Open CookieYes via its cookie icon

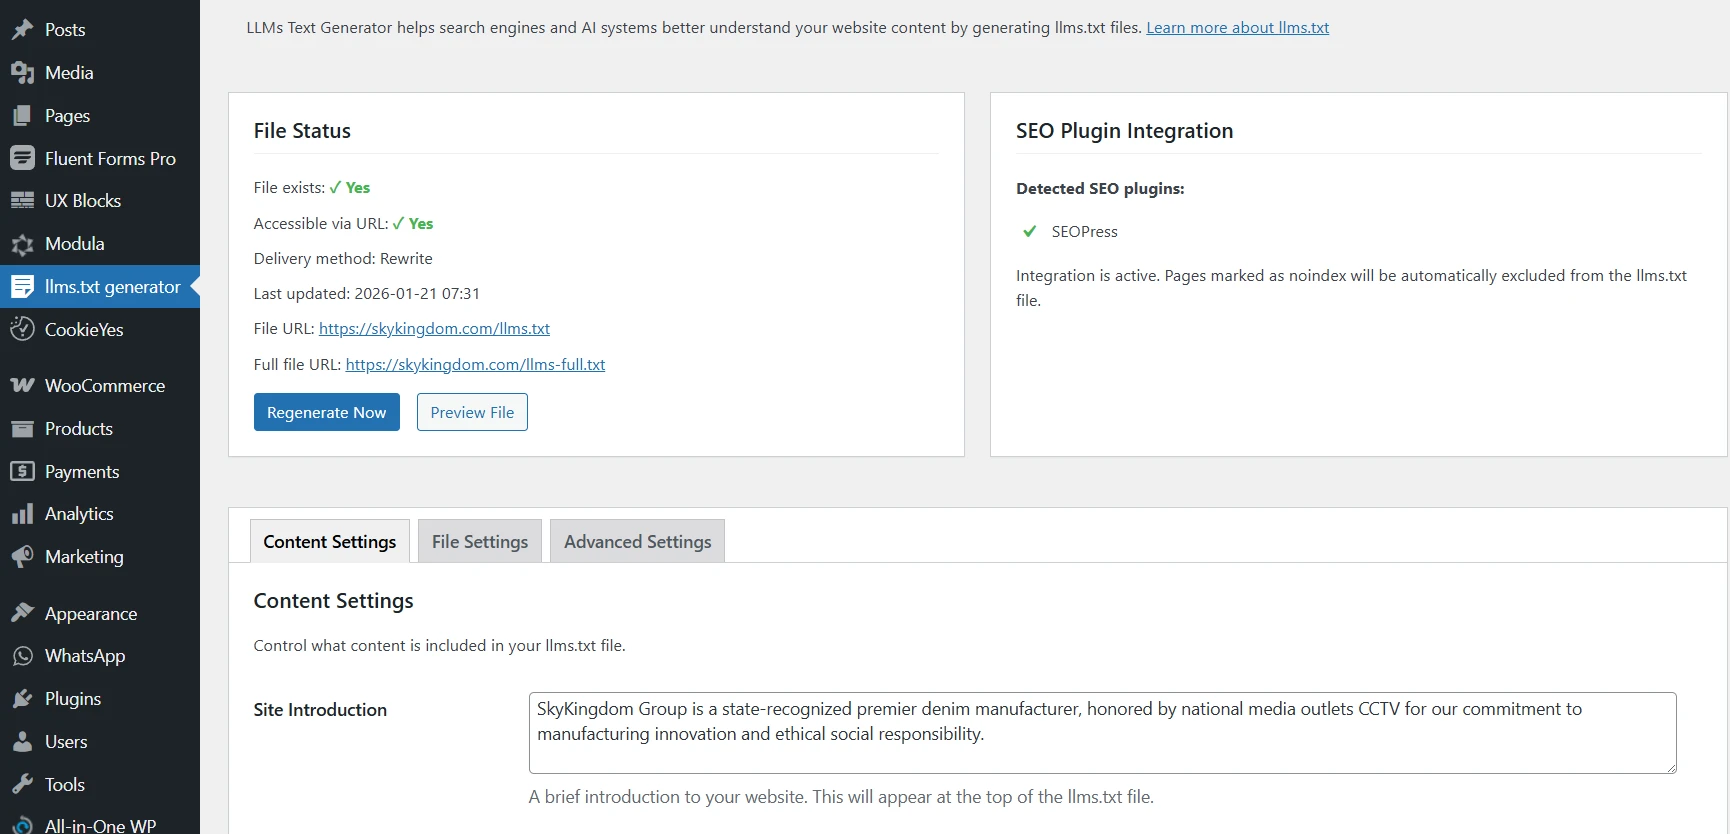coord(22,329)
